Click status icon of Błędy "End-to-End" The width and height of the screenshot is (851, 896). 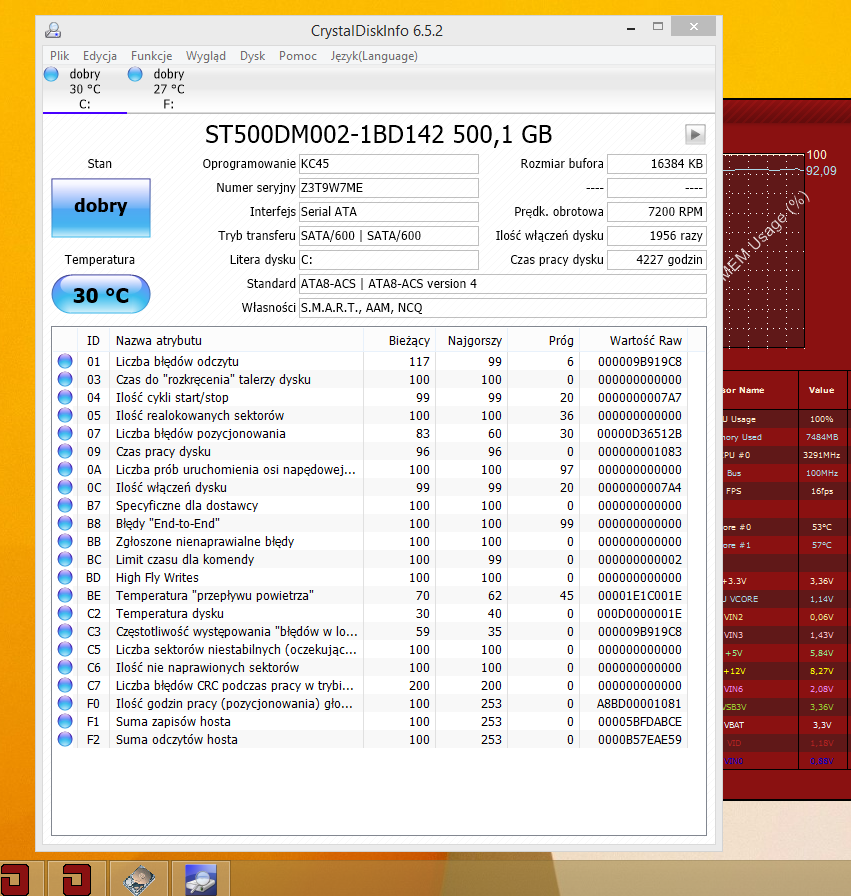pos(65,523)
